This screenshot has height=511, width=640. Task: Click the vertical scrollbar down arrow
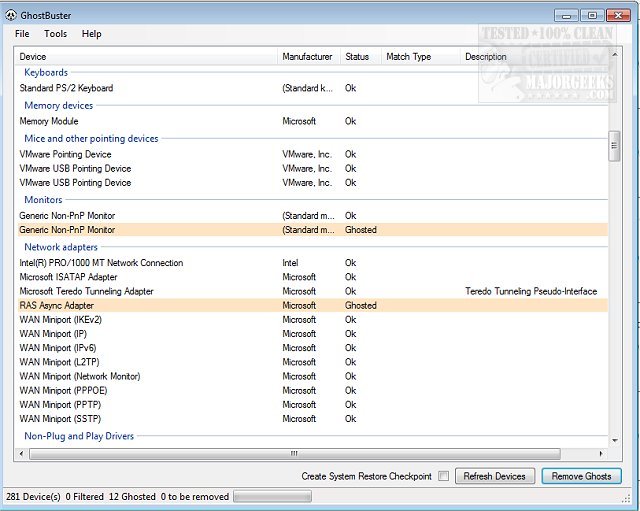[615, 439]
